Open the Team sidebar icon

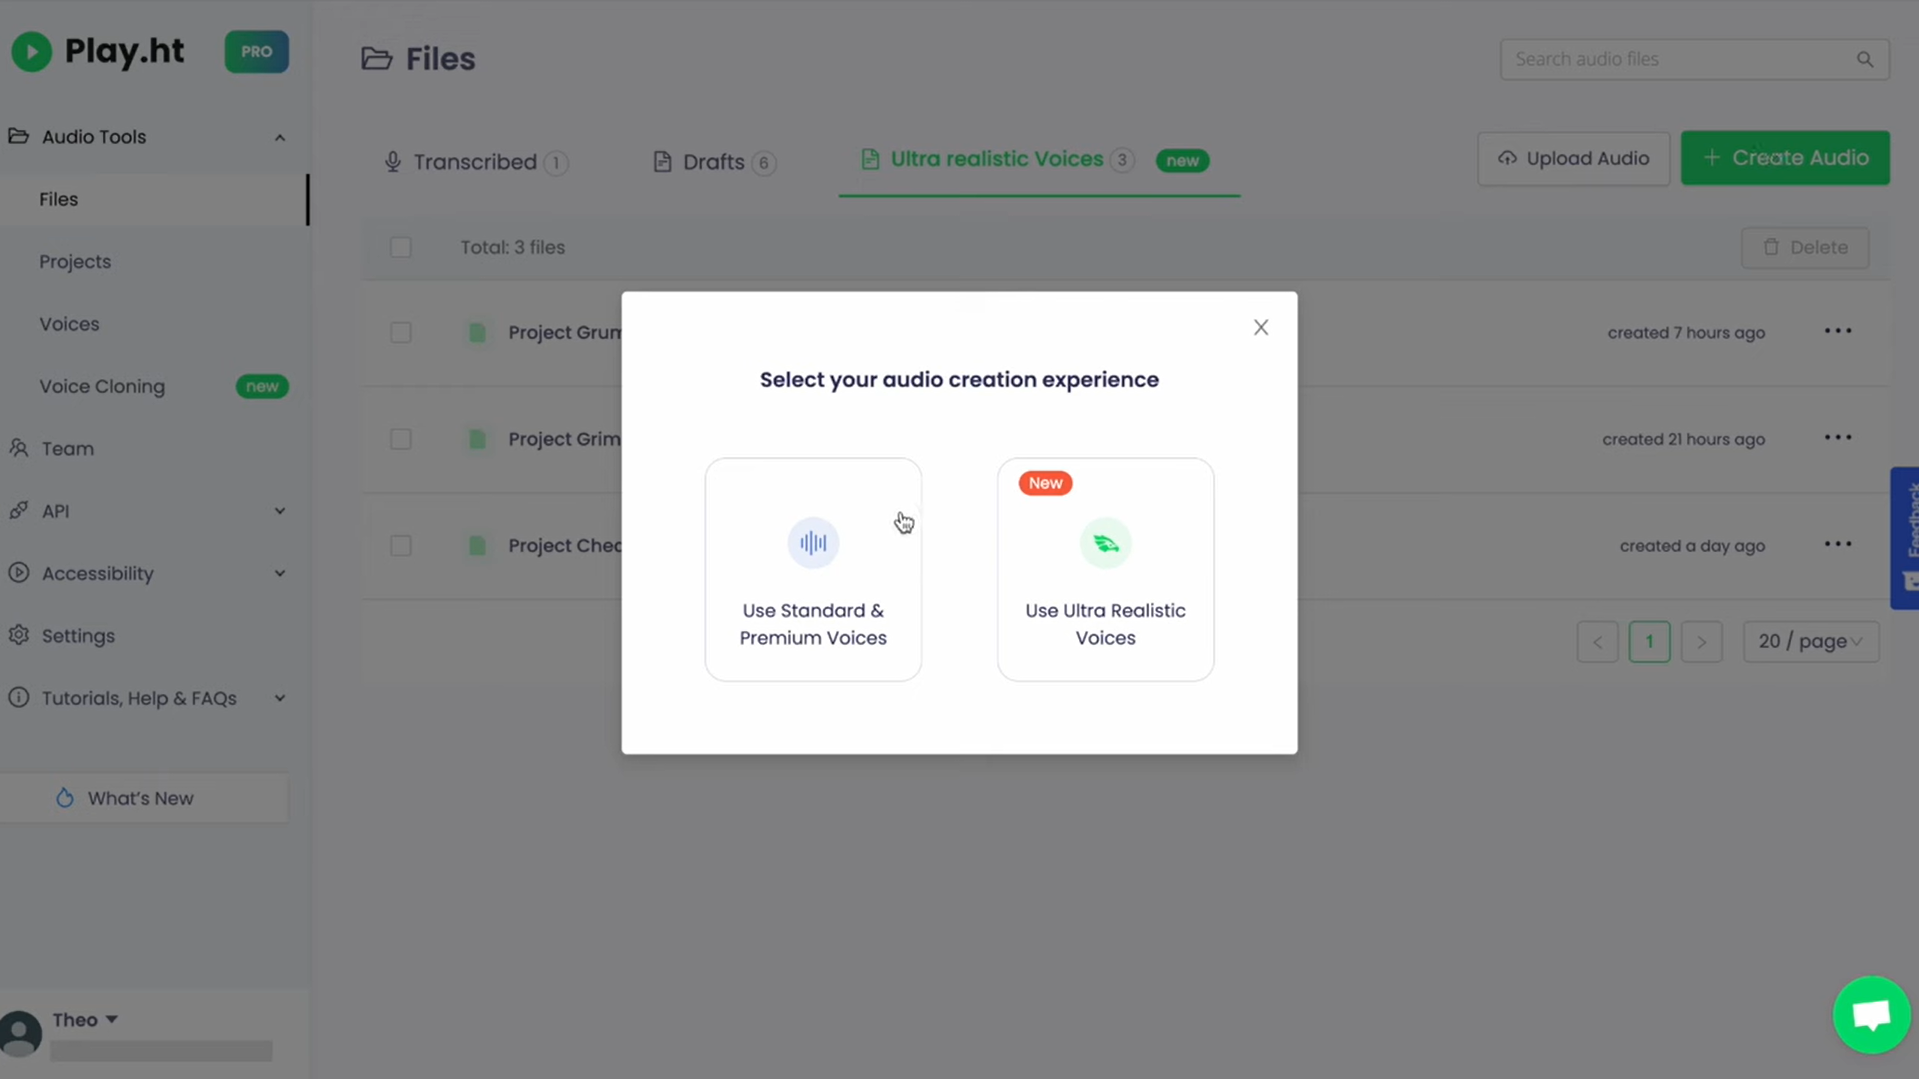19,448
